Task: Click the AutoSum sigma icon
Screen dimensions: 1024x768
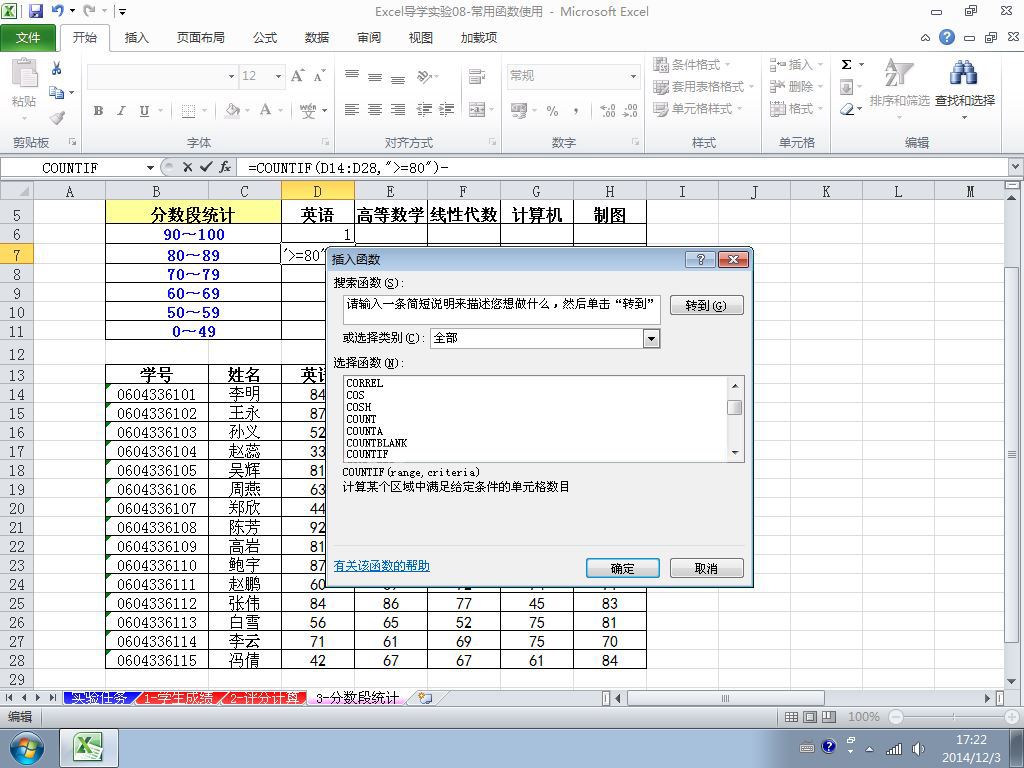Action: (x=846, y=65)
